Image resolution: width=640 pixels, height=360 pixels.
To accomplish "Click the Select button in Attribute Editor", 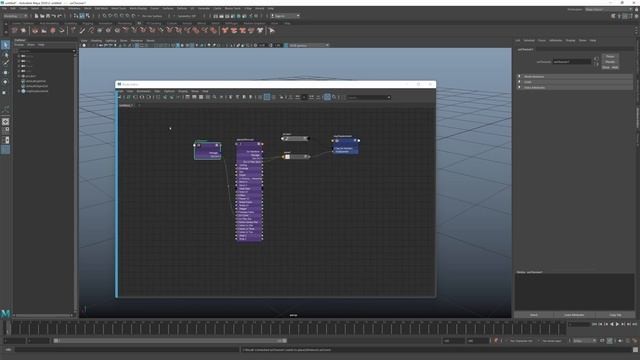I will pyautogui.click(x=533, y=315).
